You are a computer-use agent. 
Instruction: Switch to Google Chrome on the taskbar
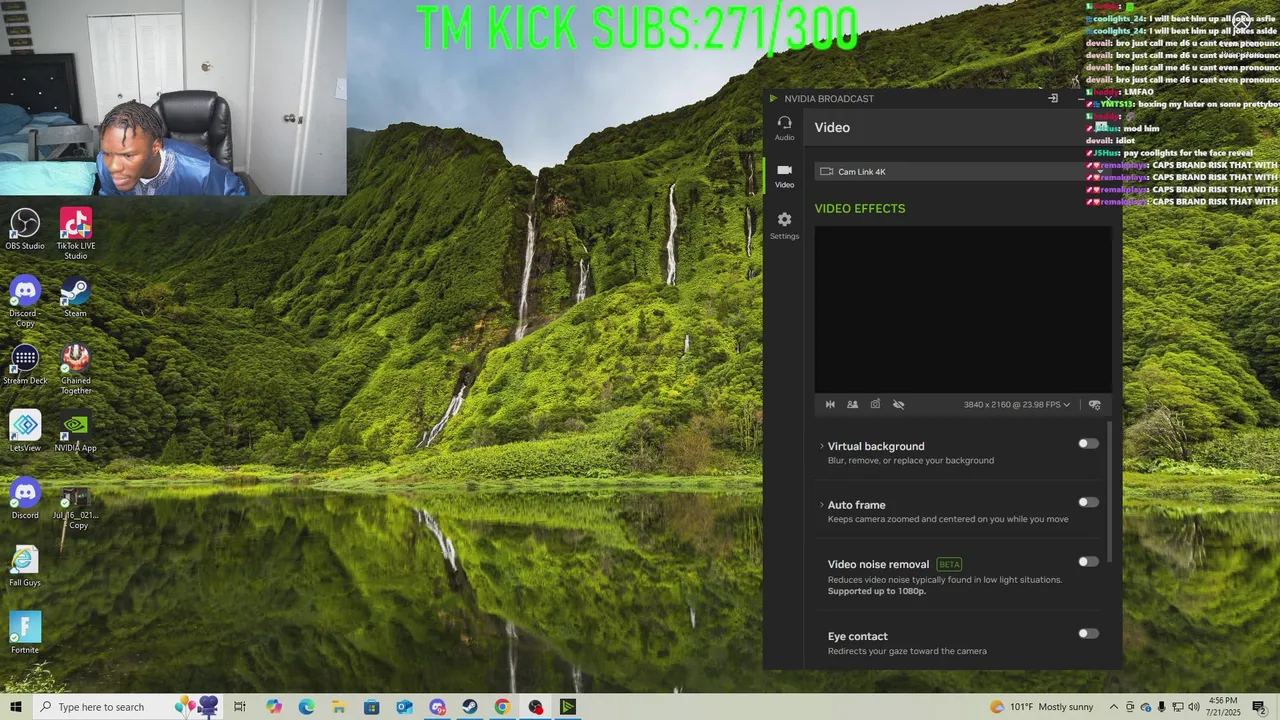click(502, 707)
